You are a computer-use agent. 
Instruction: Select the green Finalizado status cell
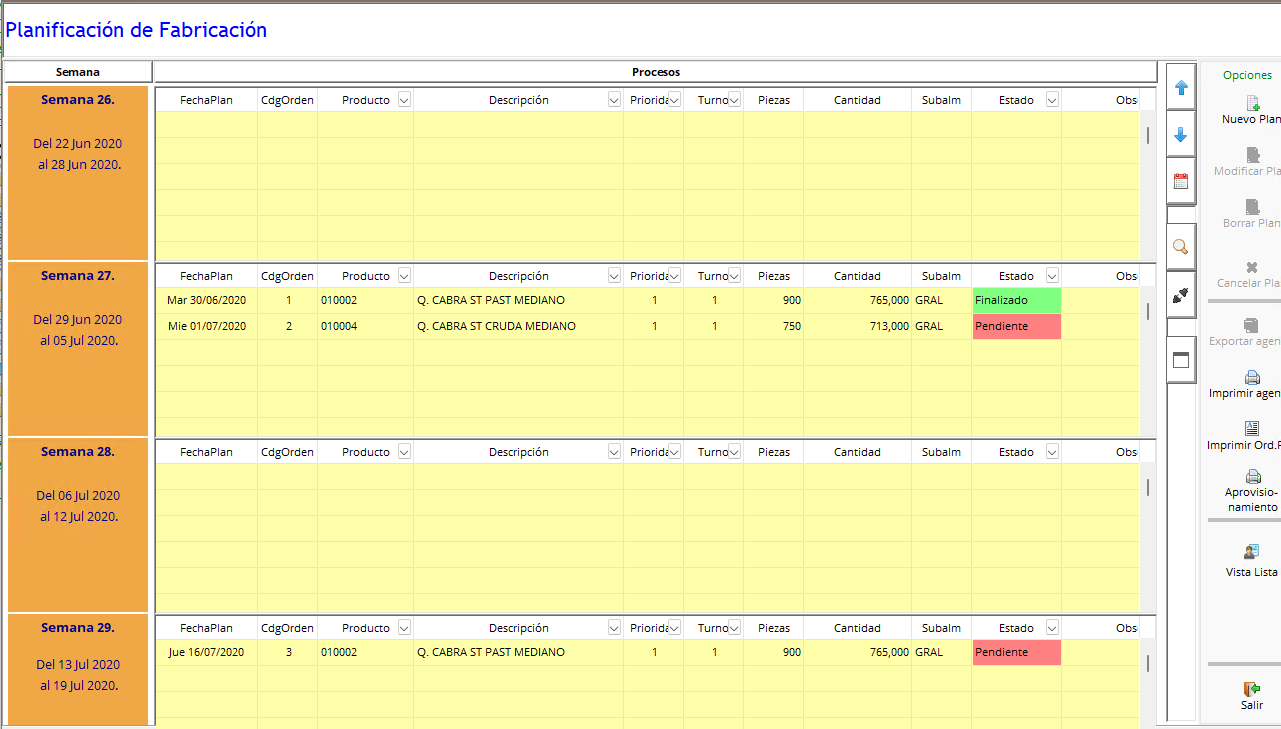click(1016, 300)
